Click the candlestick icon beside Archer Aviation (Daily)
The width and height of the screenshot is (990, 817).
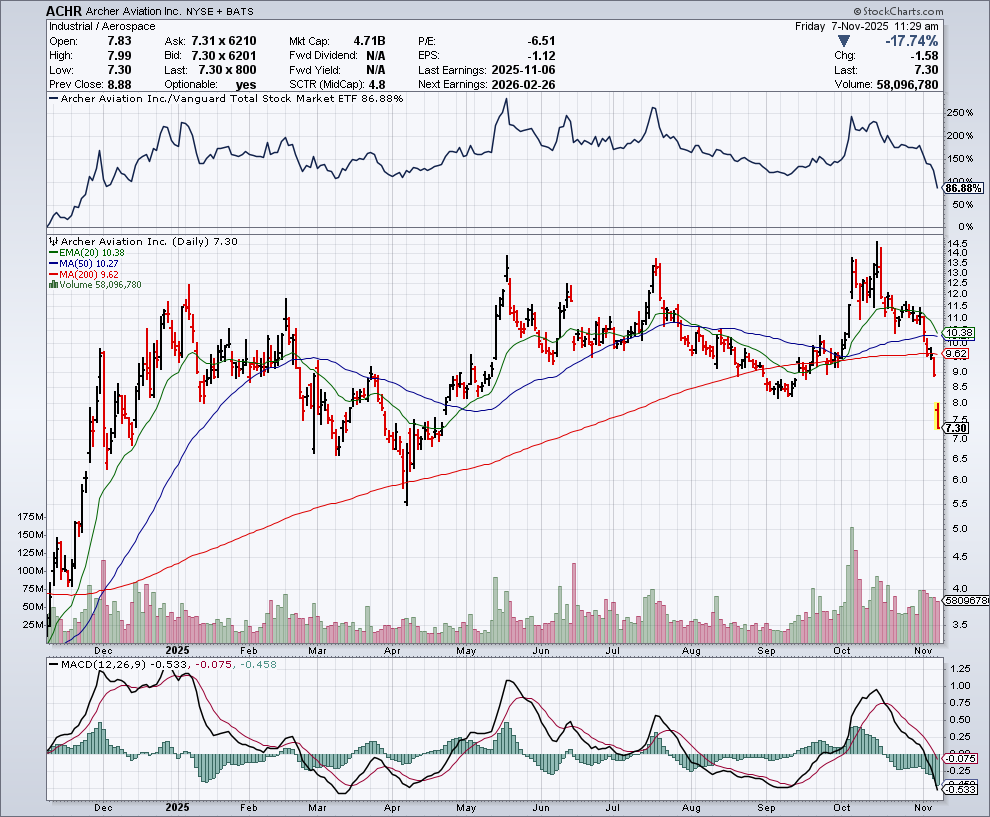[54, 242]
